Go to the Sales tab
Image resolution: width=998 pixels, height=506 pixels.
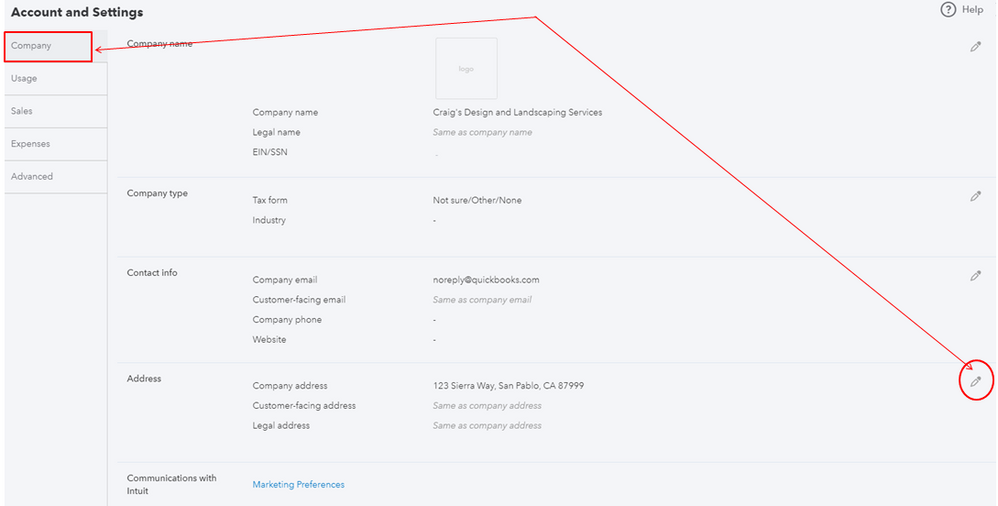click(x=56, y=111)
